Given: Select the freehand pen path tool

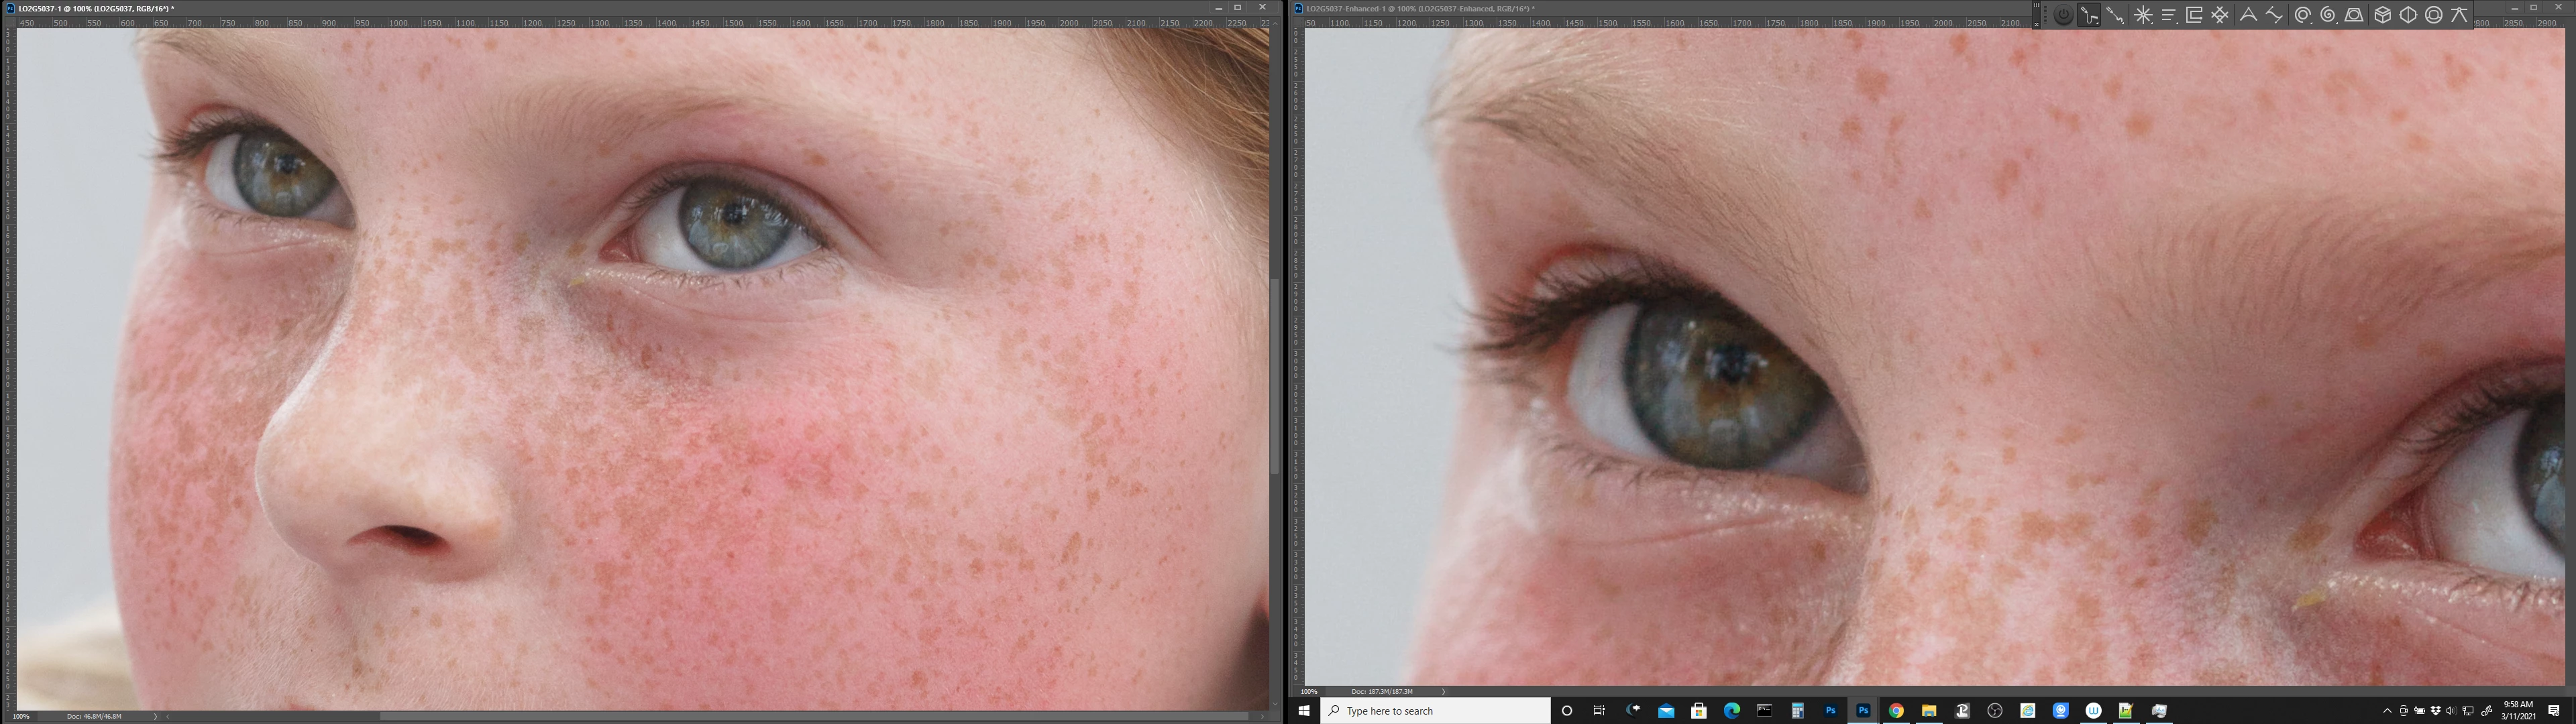Looking at the screenshot, I should click(2089, 15).
